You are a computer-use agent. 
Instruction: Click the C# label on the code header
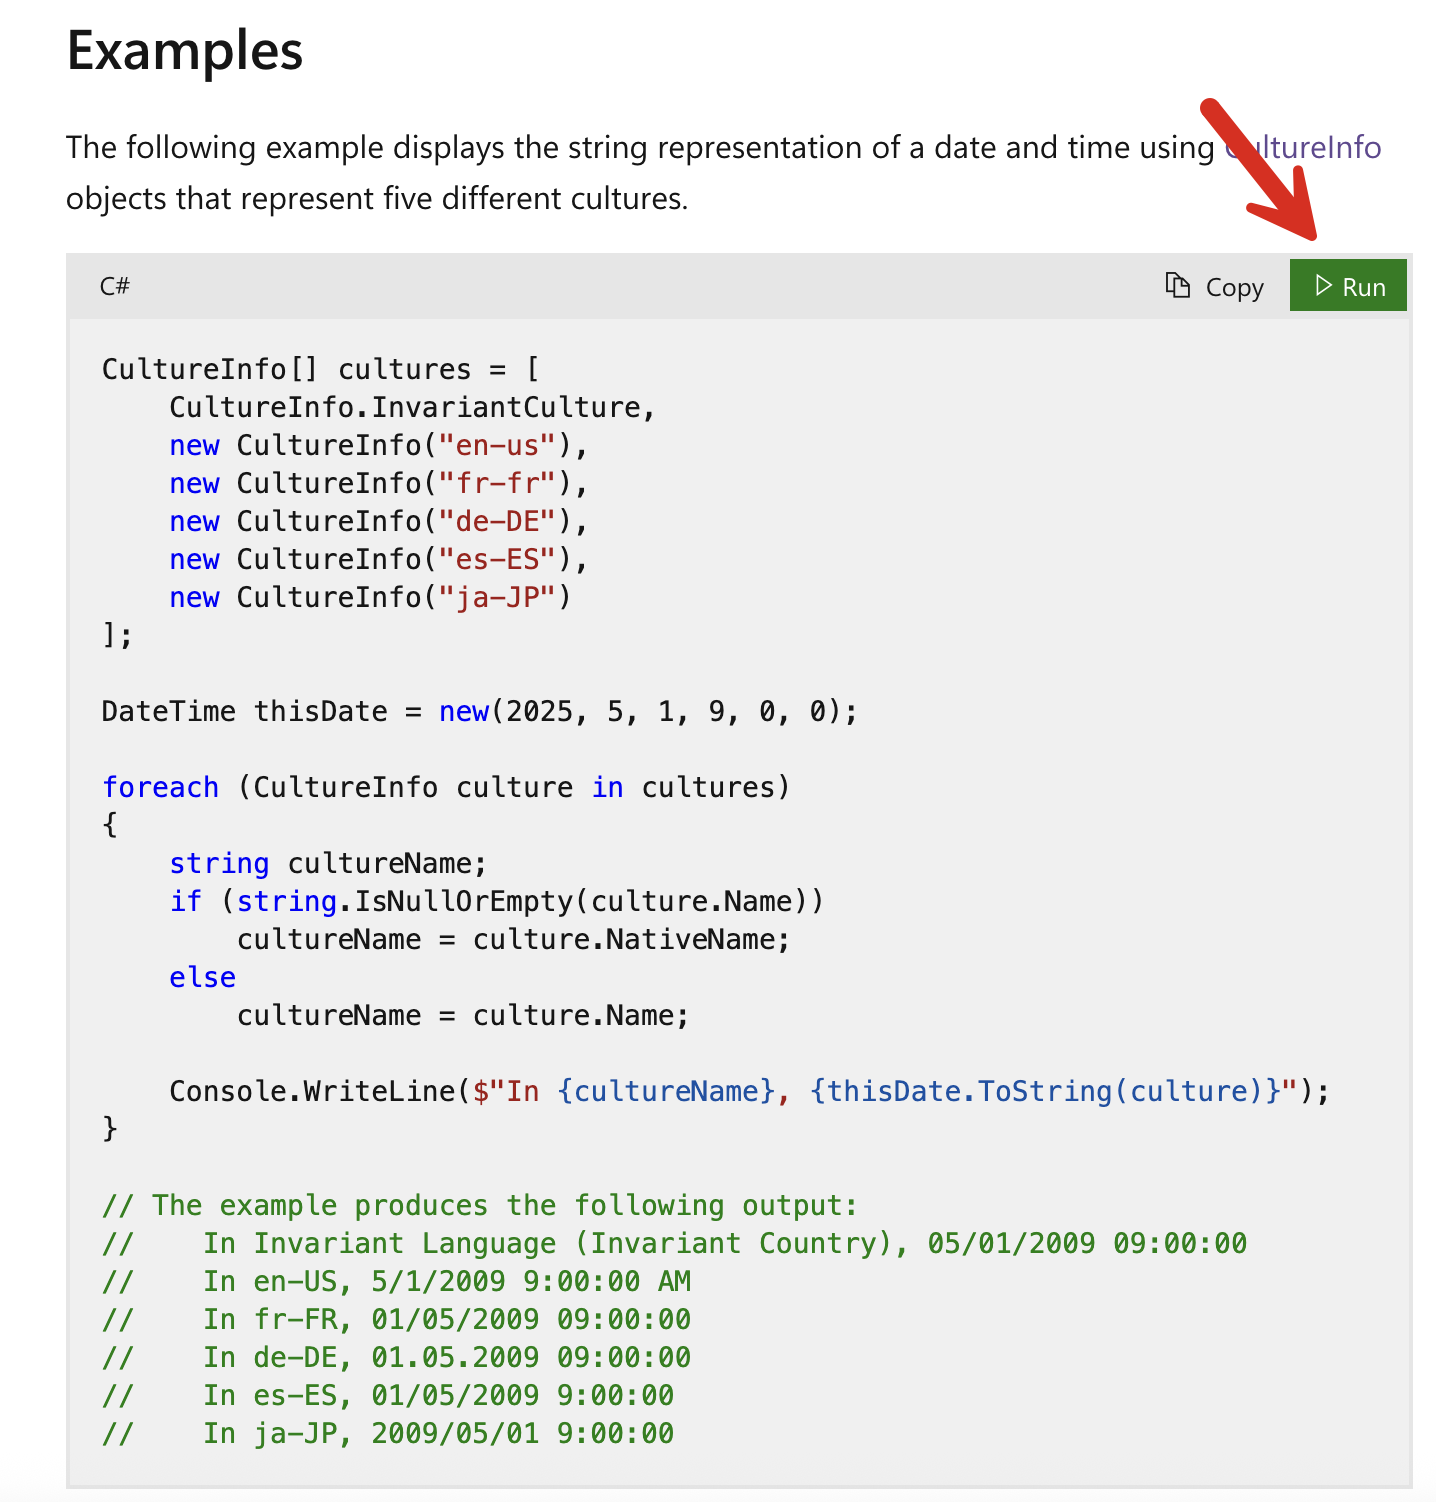113,286
